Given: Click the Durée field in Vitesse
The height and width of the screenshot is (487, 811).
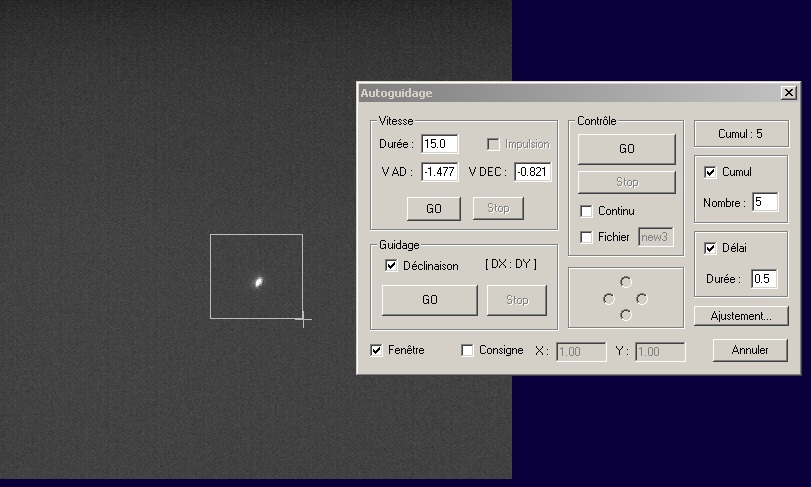Looking at the screenshot, I should tap(440, 144).
